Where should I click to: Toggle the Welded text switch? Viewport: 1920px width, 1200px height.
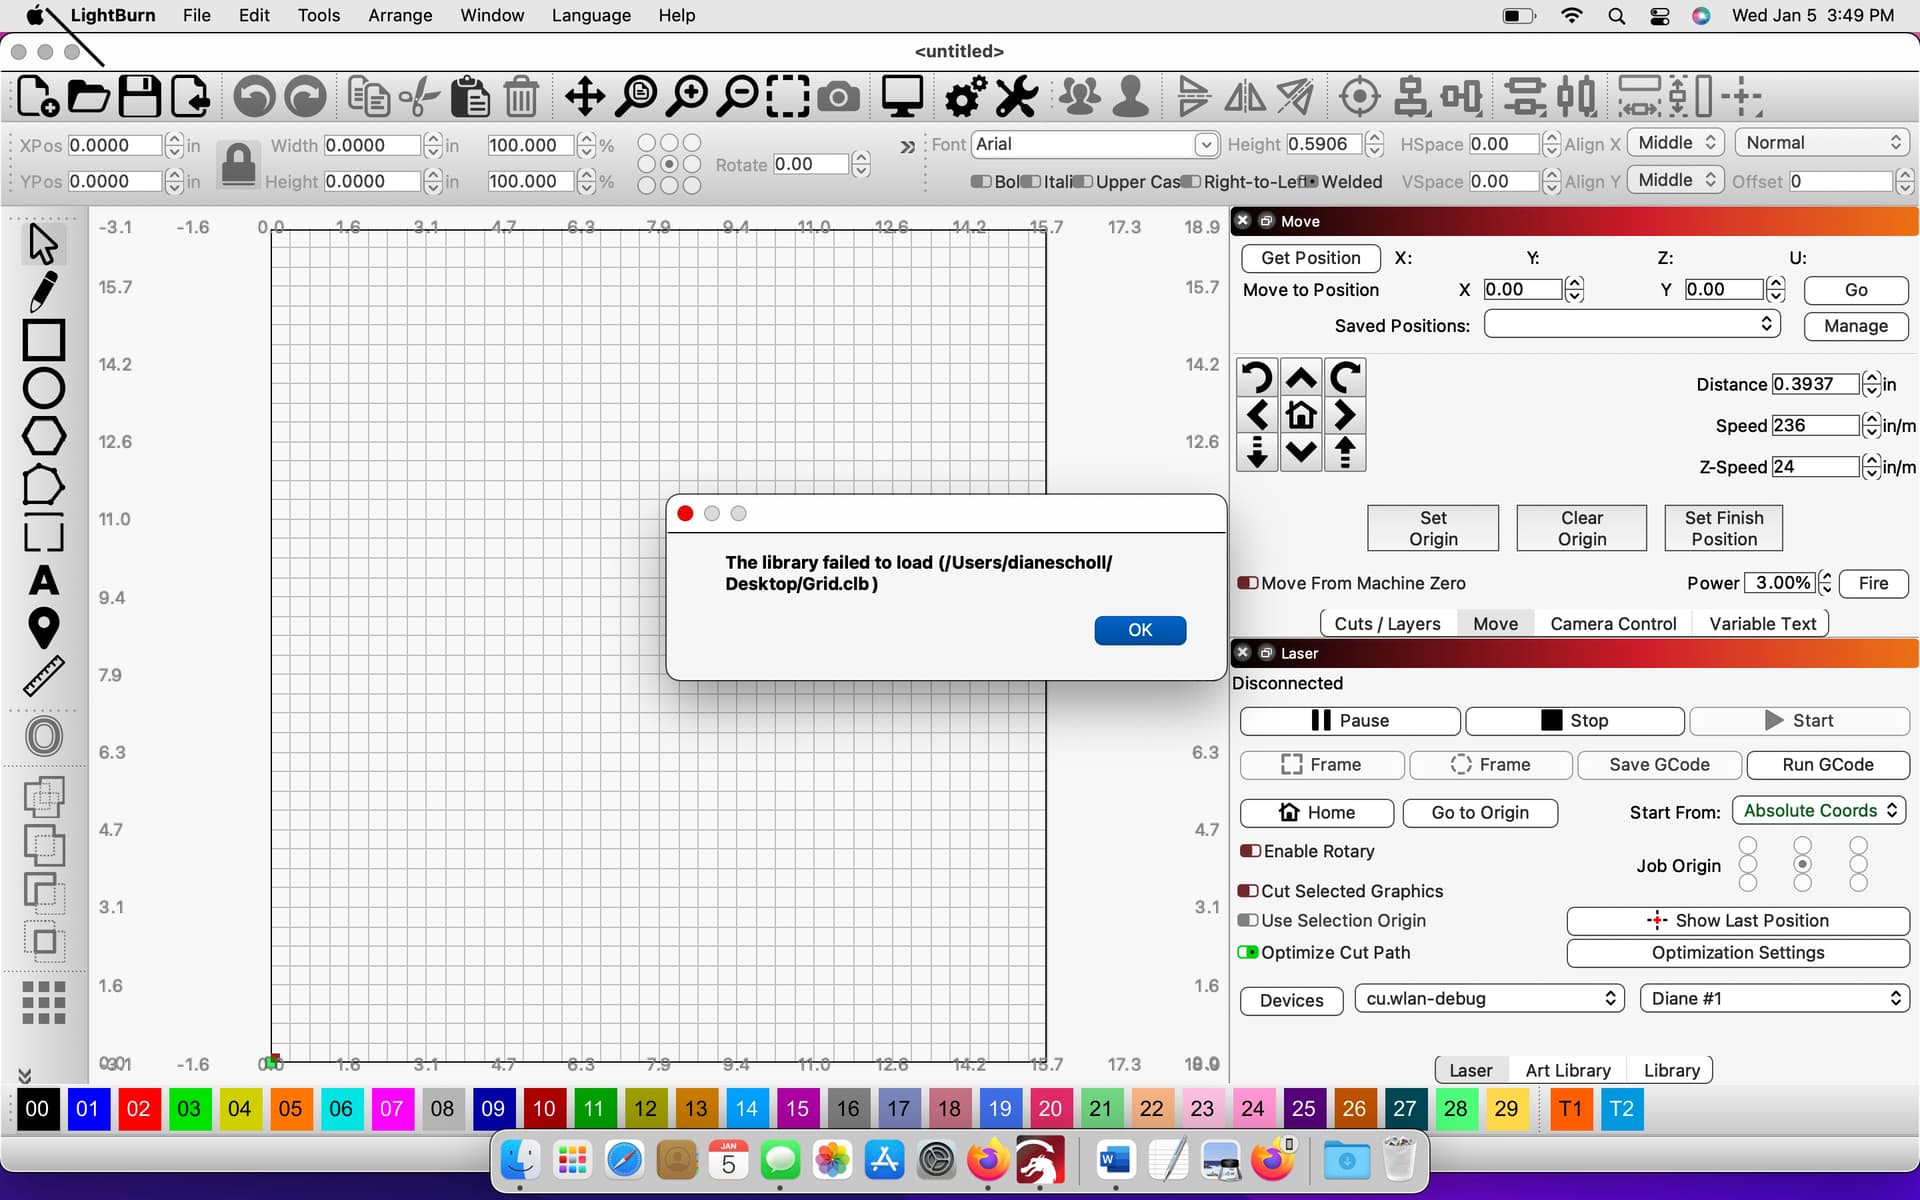pos(1312,182)
